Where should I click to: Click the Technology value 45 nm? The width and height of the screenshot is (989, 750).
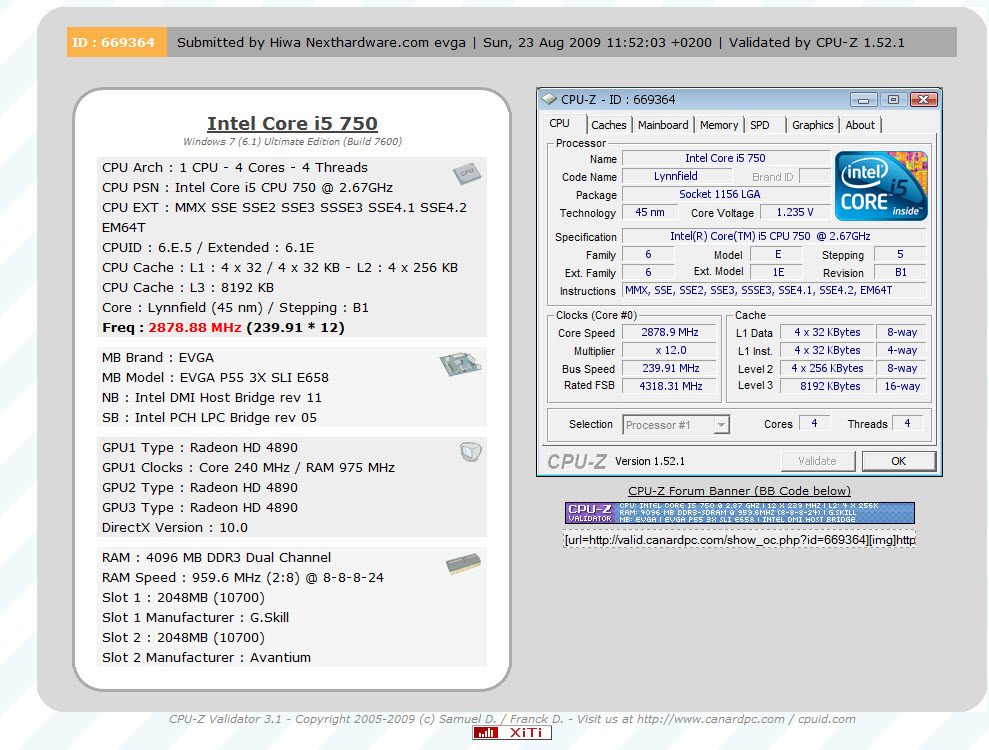tap(649, 213)
